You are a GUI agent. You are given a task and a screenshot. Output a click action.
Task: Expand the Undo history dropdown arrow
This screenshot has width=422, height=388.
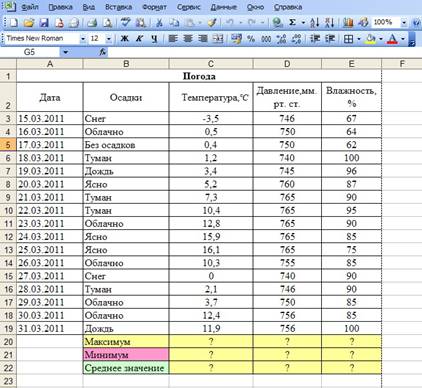tap(240, 23)
